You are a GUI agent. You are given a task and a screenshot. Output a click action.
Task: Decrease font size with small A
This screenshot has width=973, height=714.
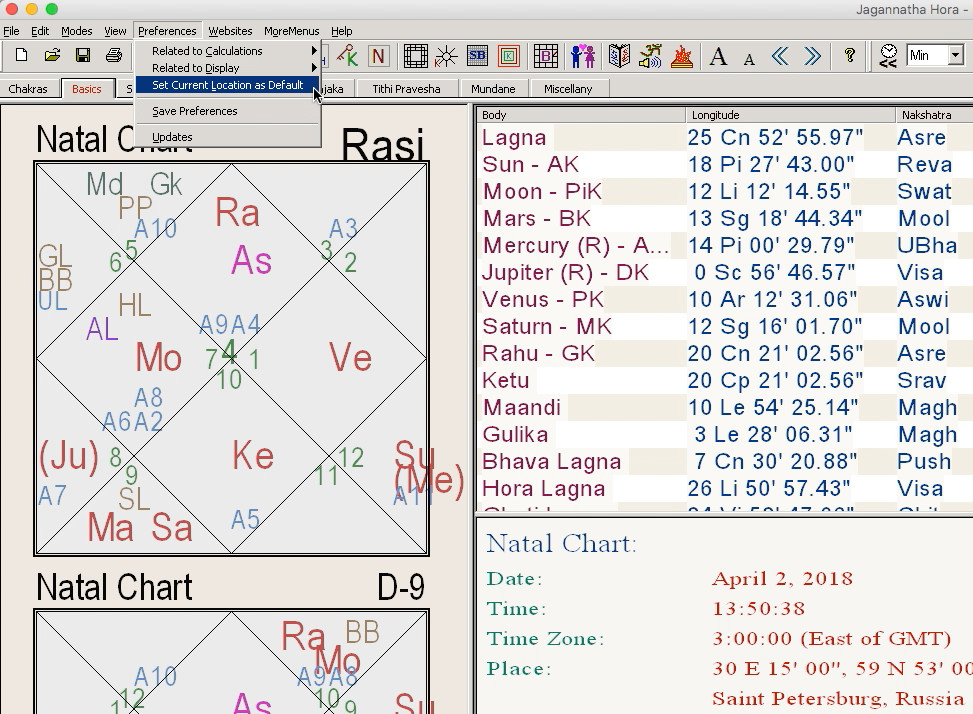[x=749, y=59]
